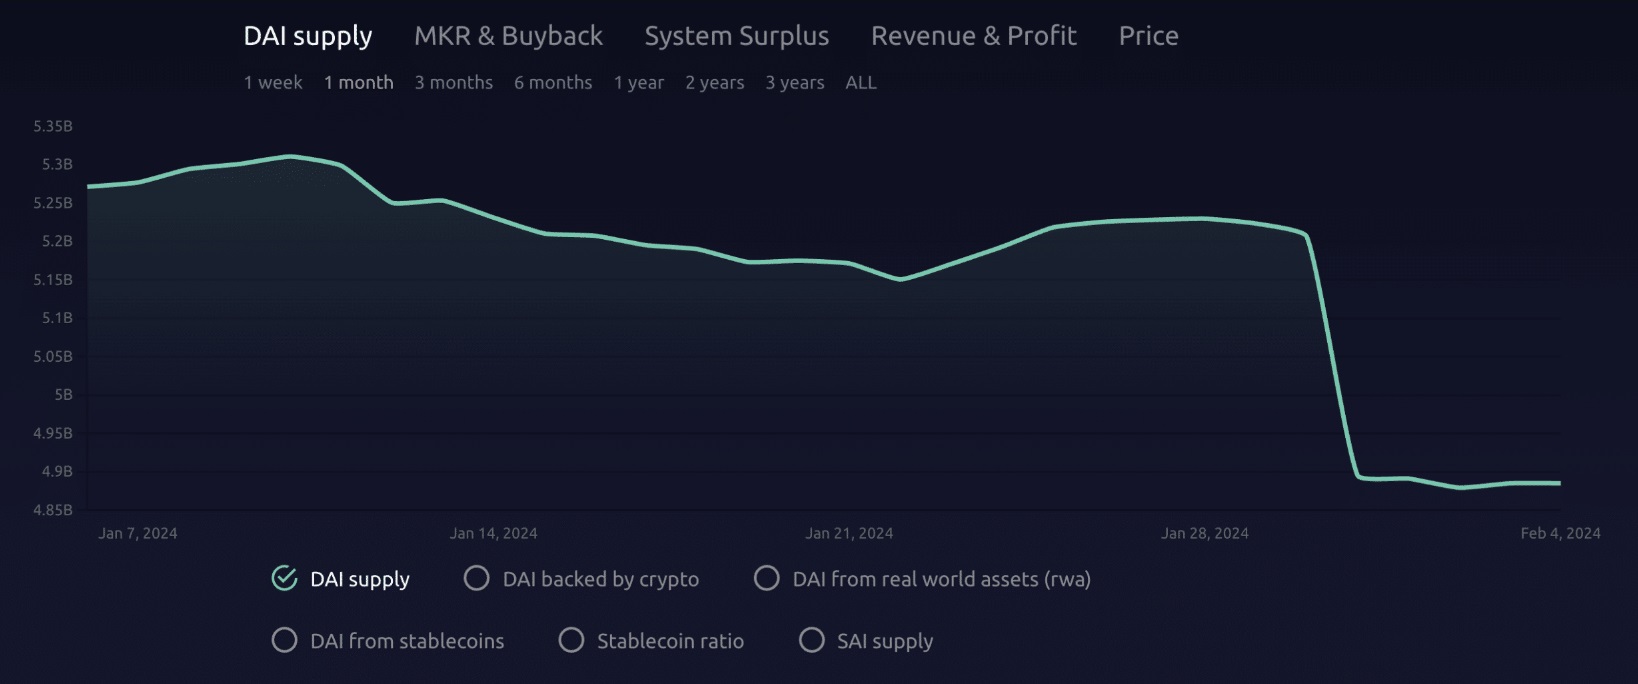Click the 4.95B y-axis value
The width and height of the screenshot is (1638, 684).
[53, 433]
